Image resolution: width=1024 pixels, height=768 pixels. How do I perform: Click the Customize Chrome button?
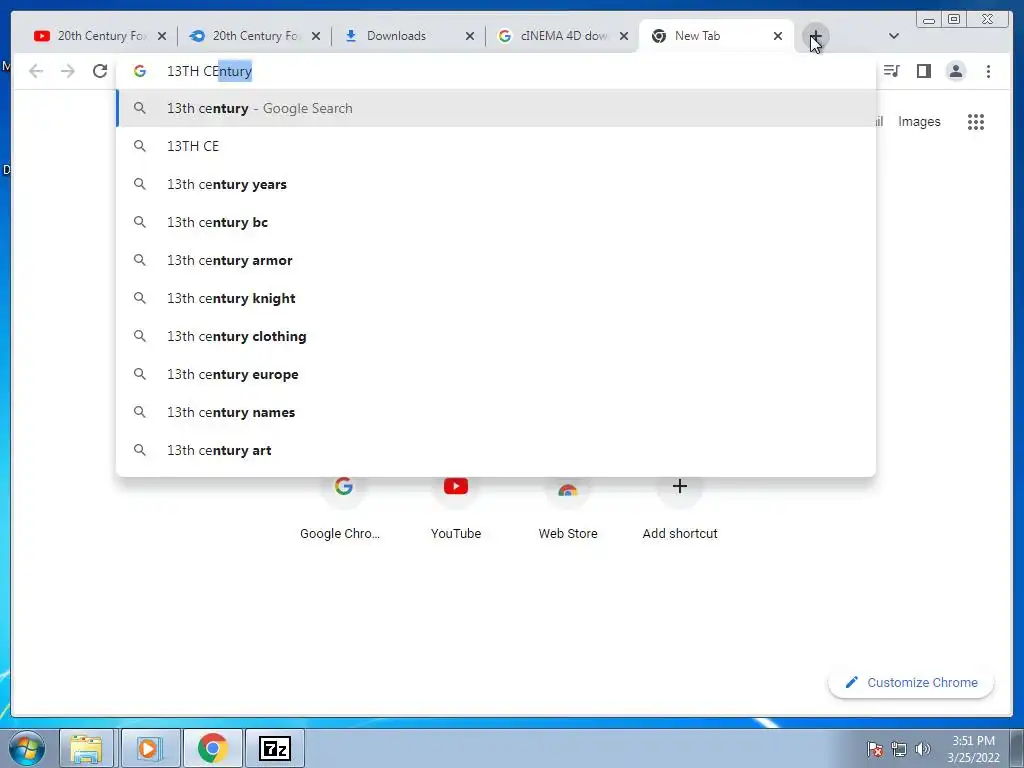pos(911,682)
